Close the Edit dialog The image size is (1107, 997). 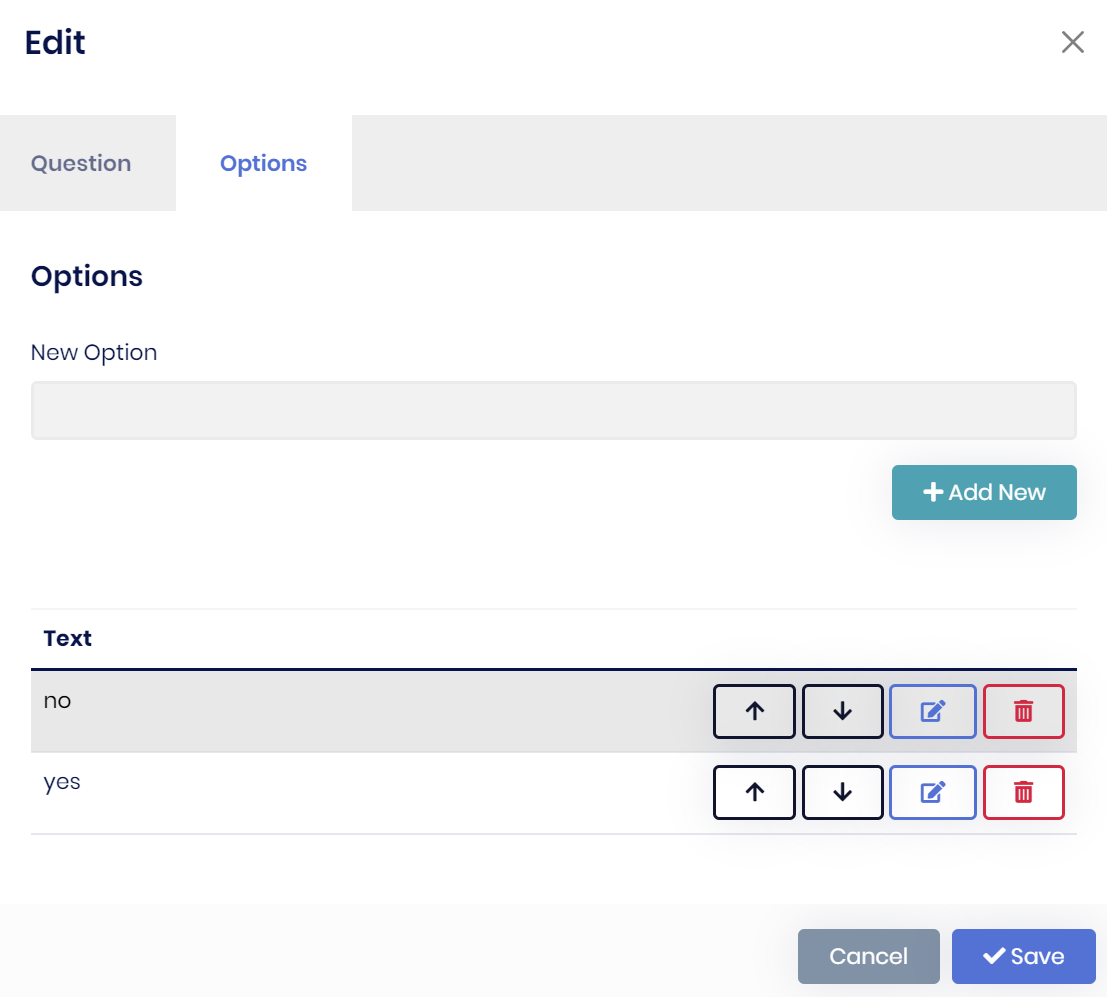pos(1072,42)
